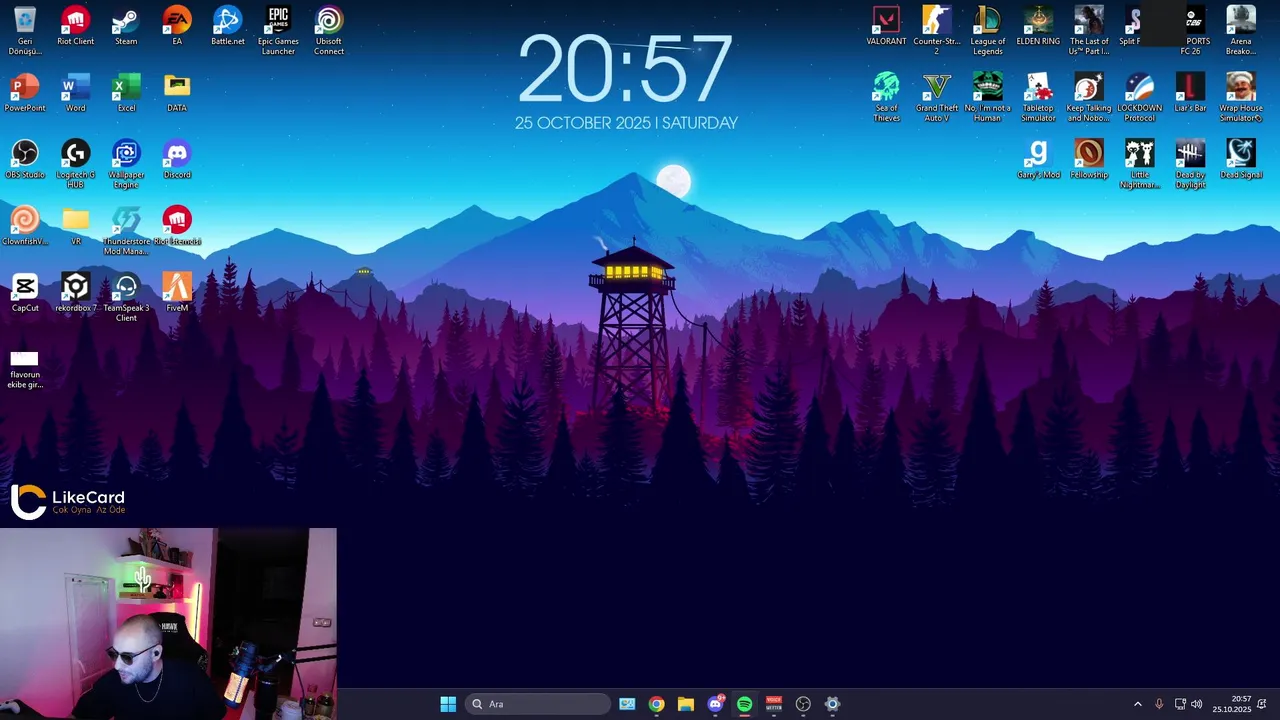Select the Arena Breakout shortcut

click(x=1241, y=31)
